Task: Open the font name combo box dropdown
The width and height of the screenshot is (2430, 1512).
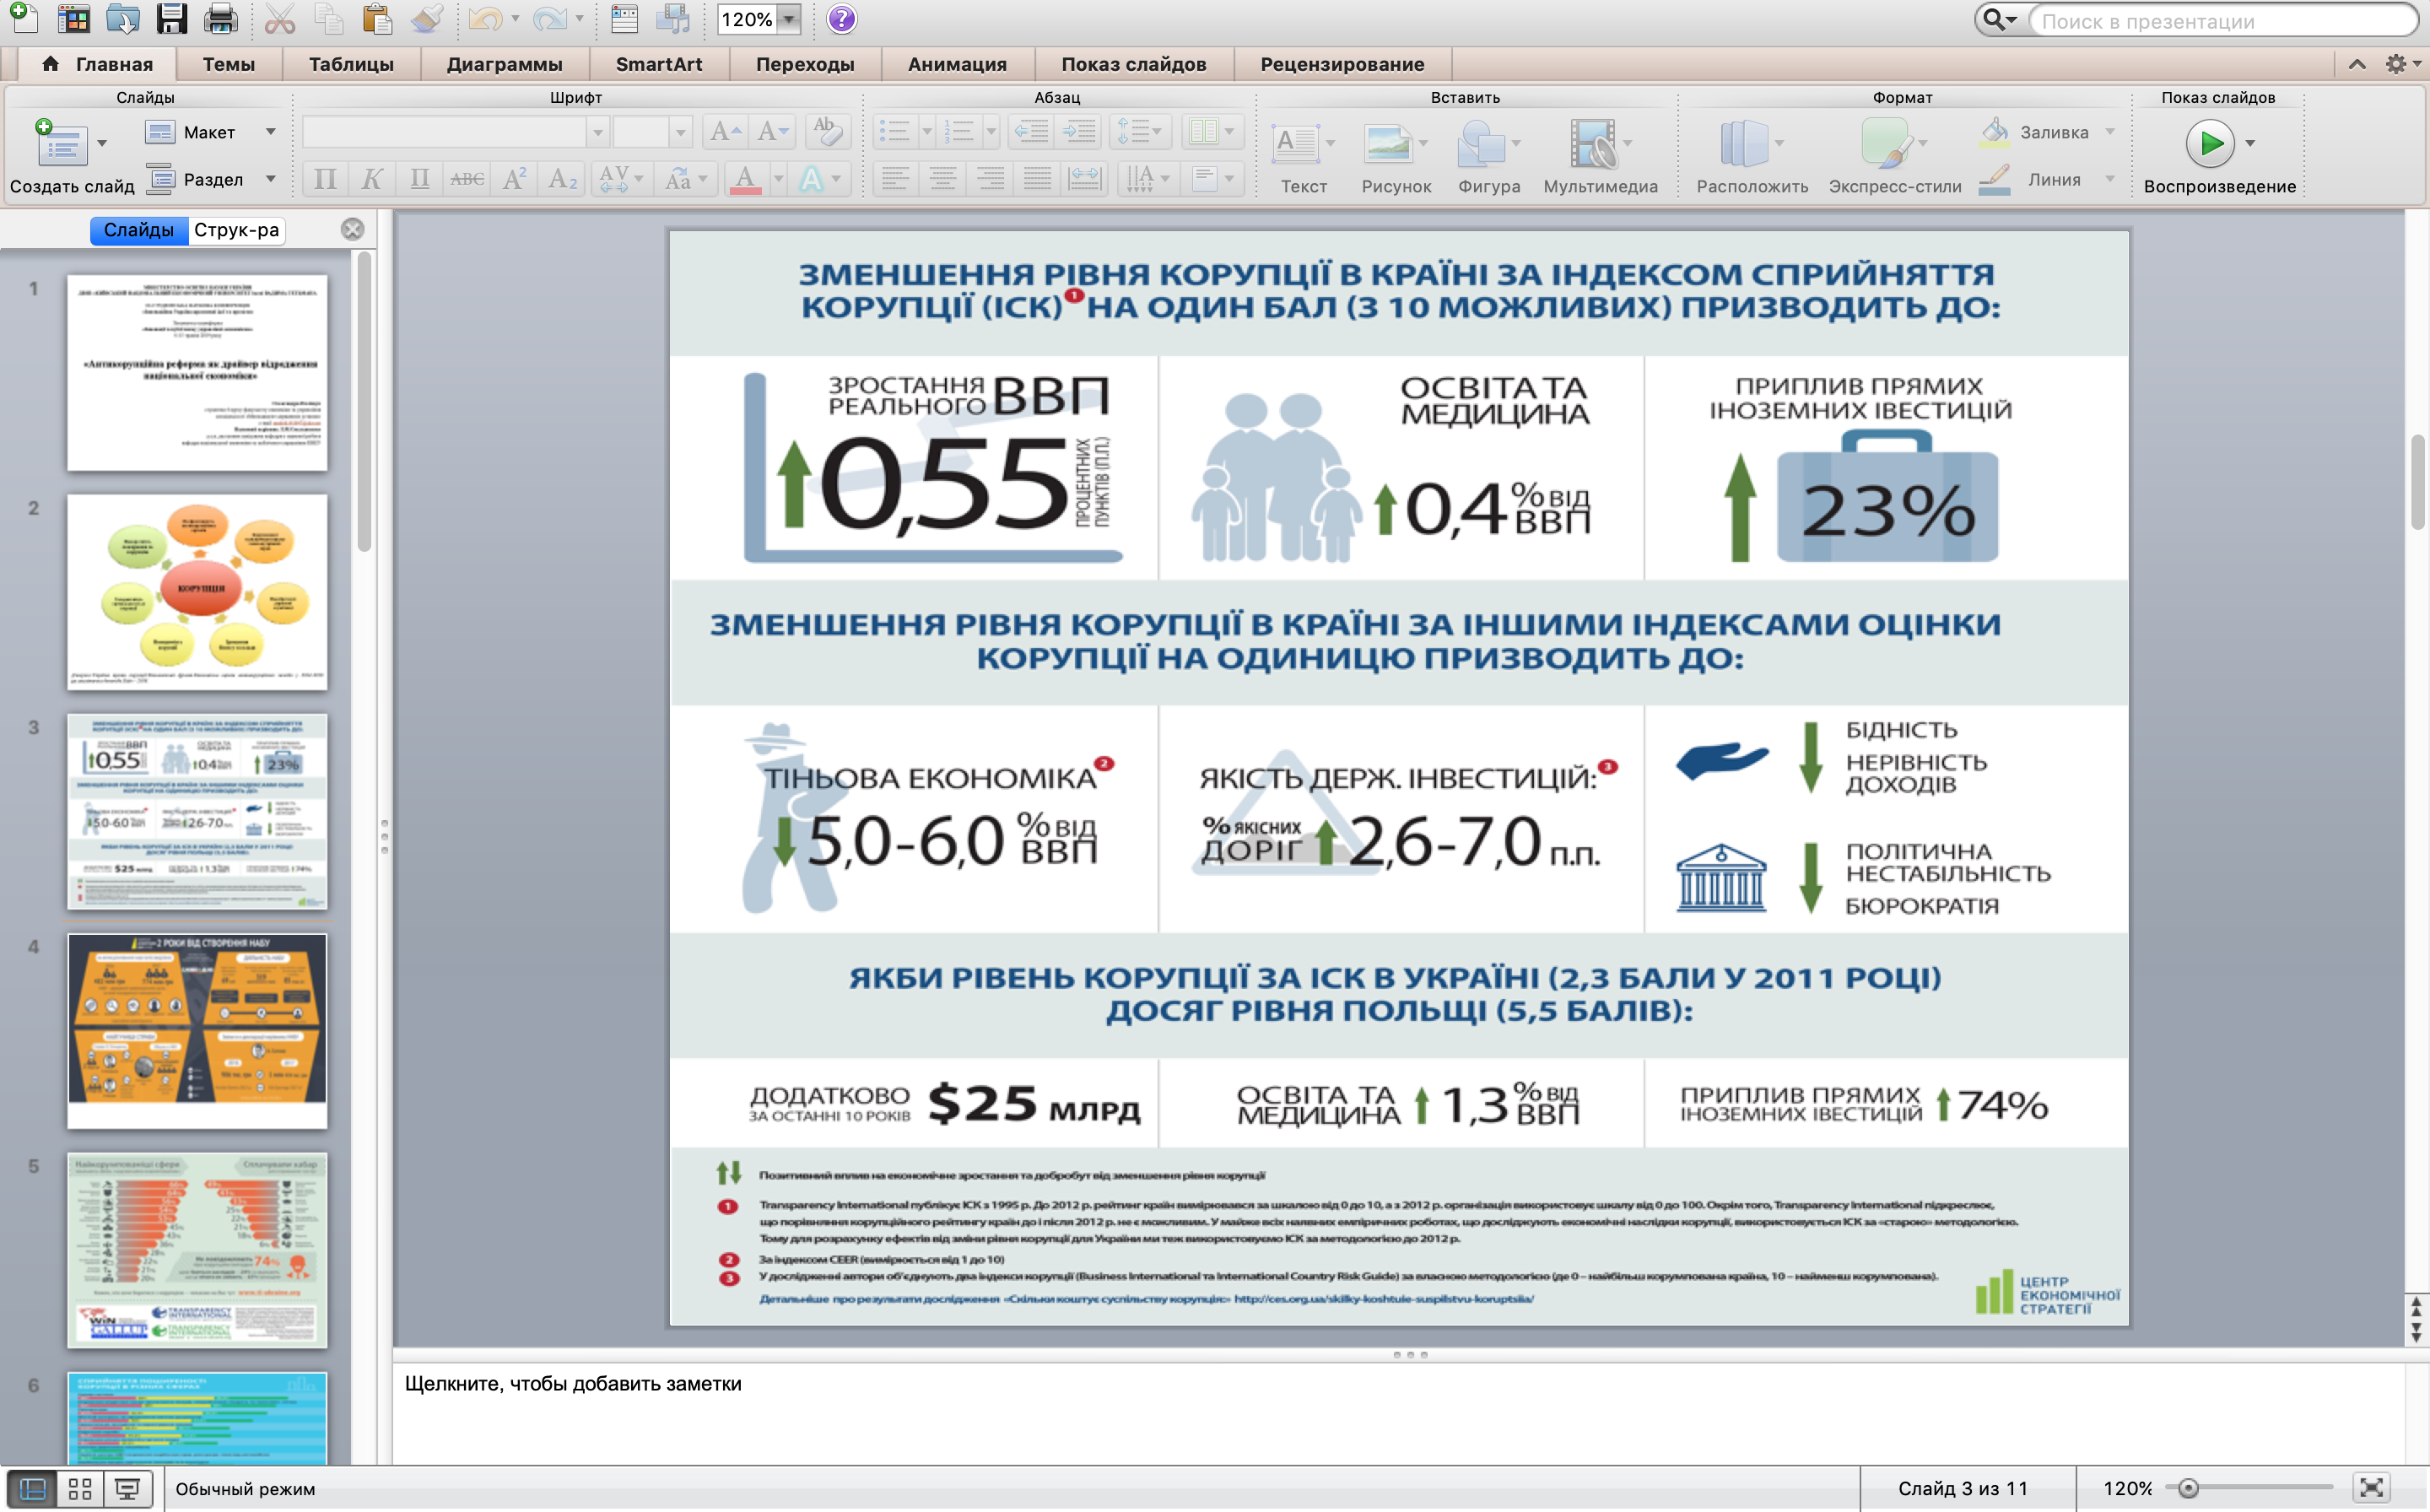Action: coord(597,132)
